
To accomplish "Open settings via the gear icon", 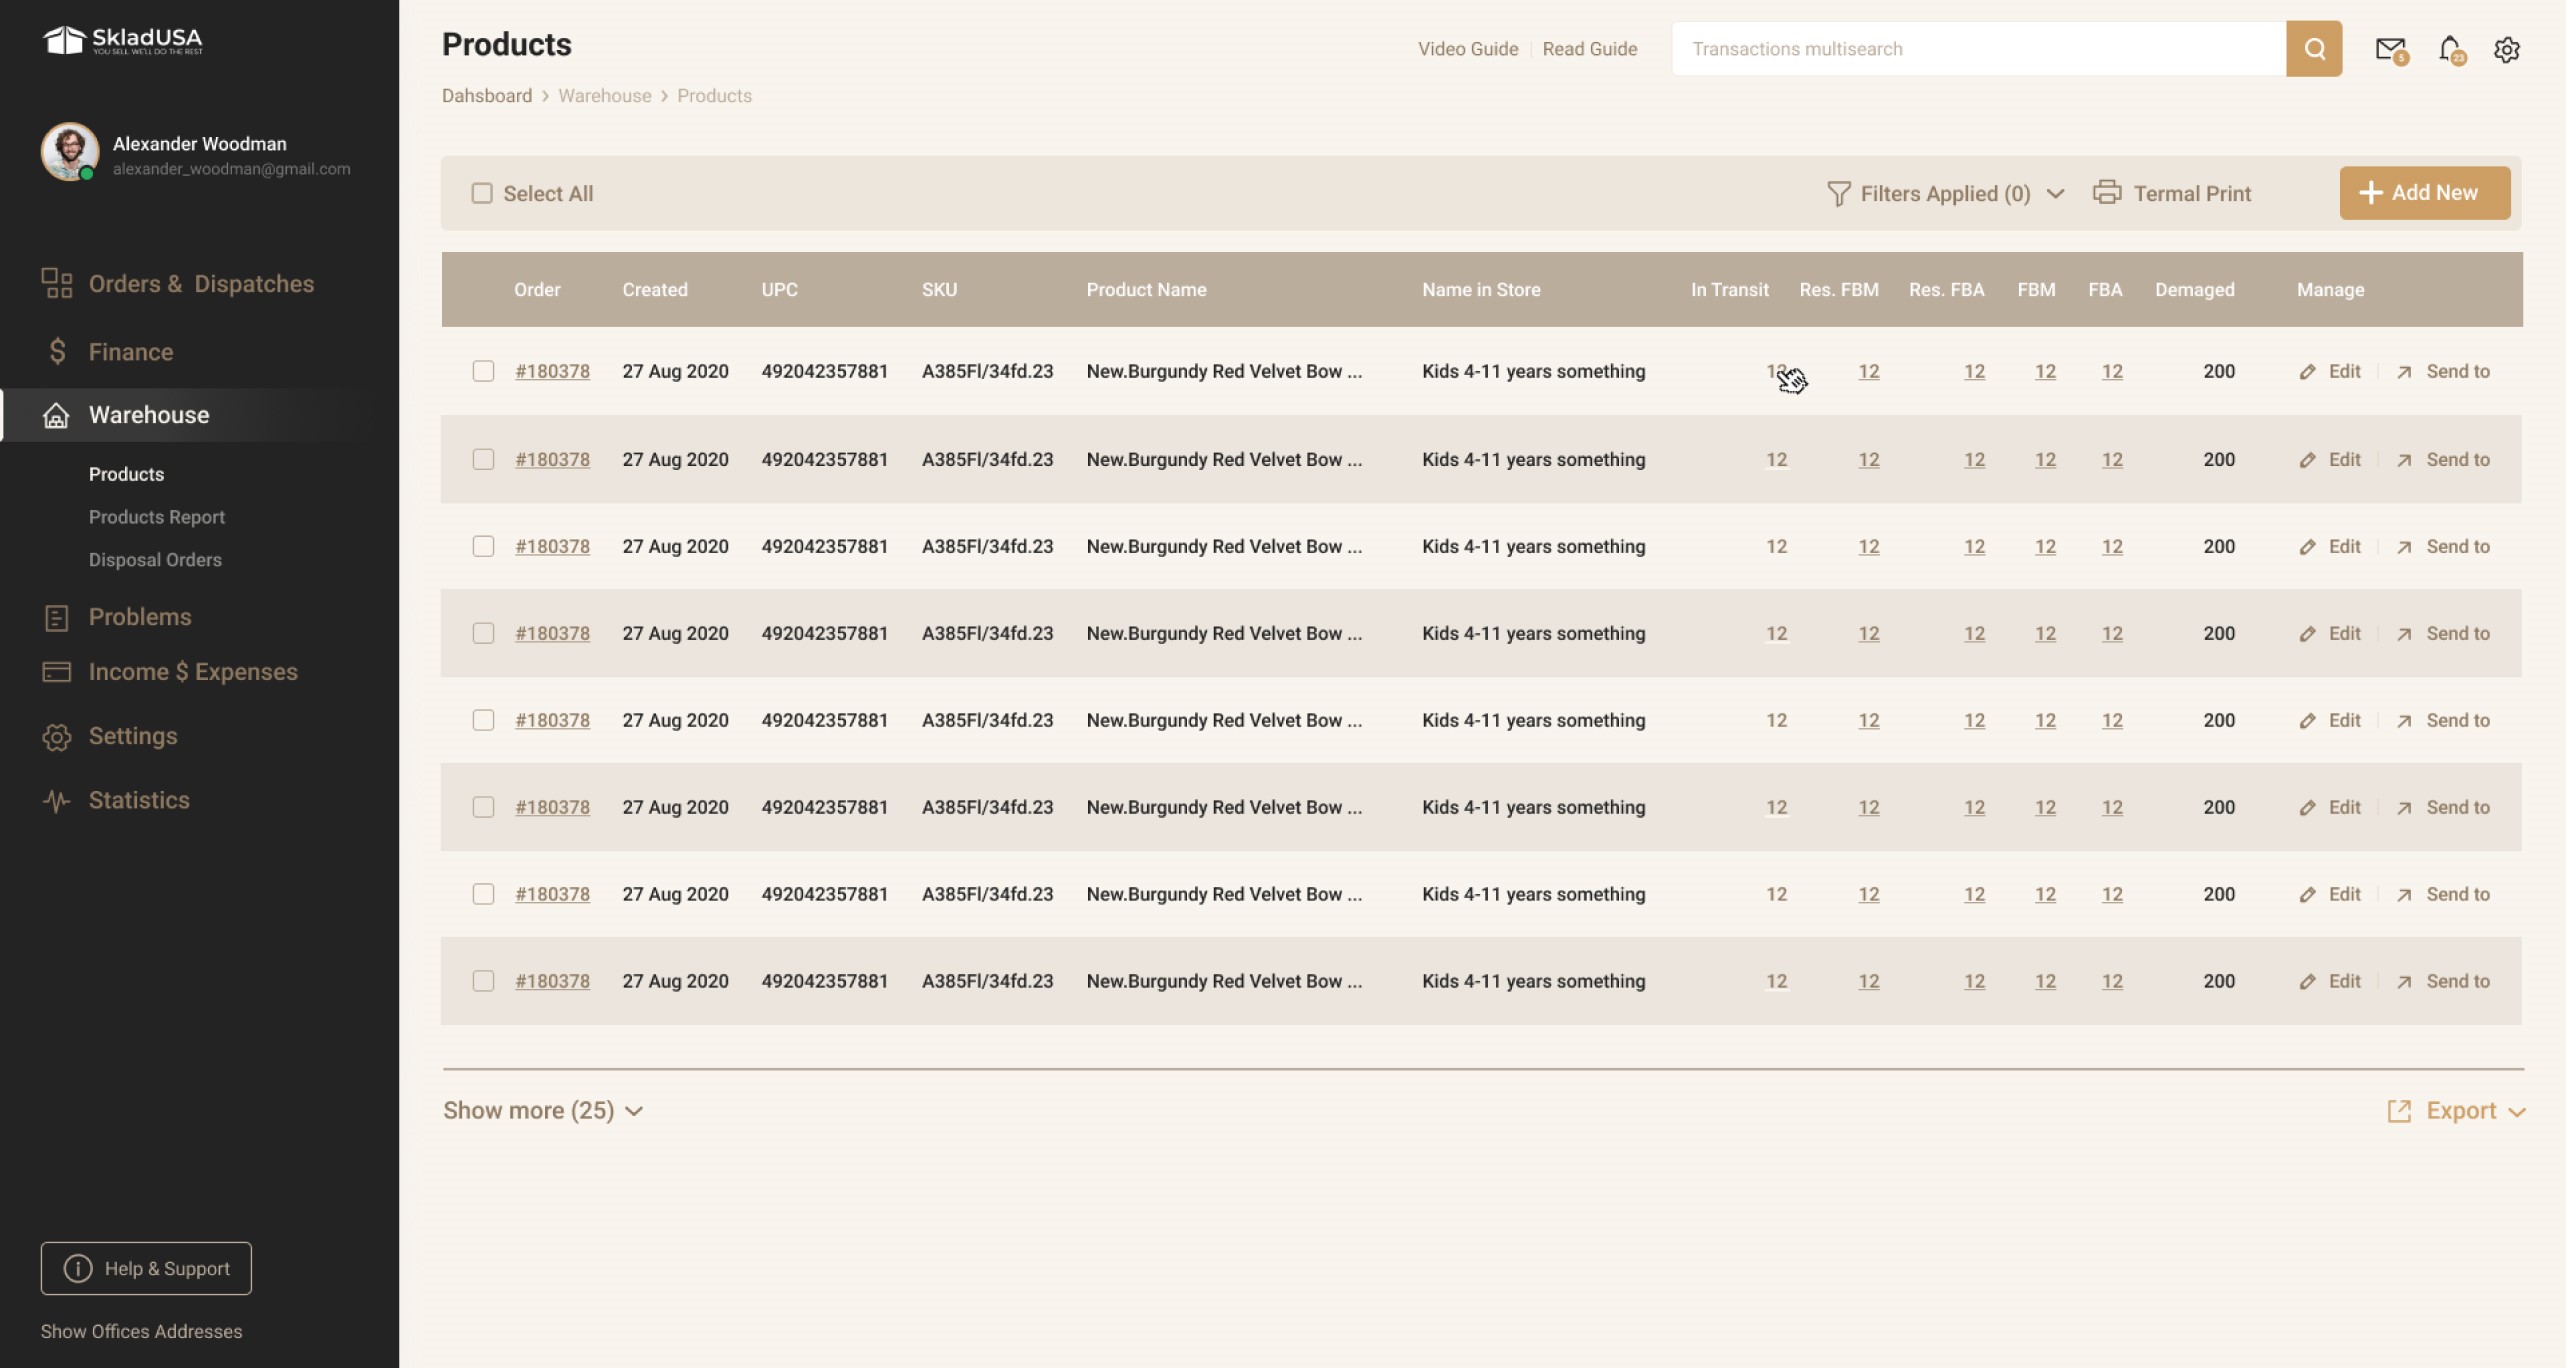I will pyautogui.click(x=2507, y=48).
